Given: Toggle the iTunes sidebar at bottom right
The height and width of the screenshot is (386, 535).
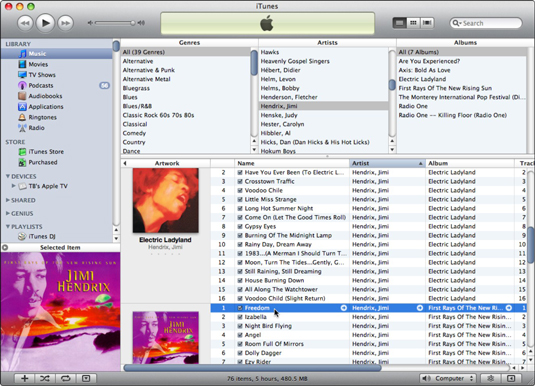Looking at the screenshot, I should point(511,378).
